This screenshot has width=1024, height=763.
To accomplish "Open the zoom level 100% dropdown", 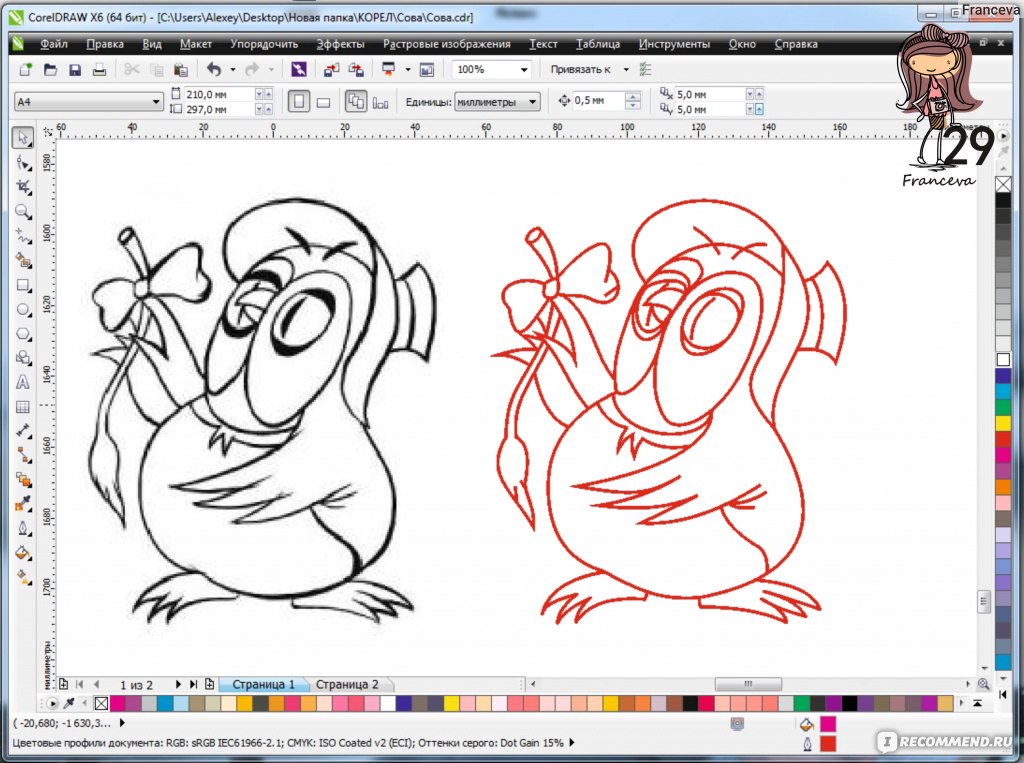I will pyautogui.click(x=524, y=69).
